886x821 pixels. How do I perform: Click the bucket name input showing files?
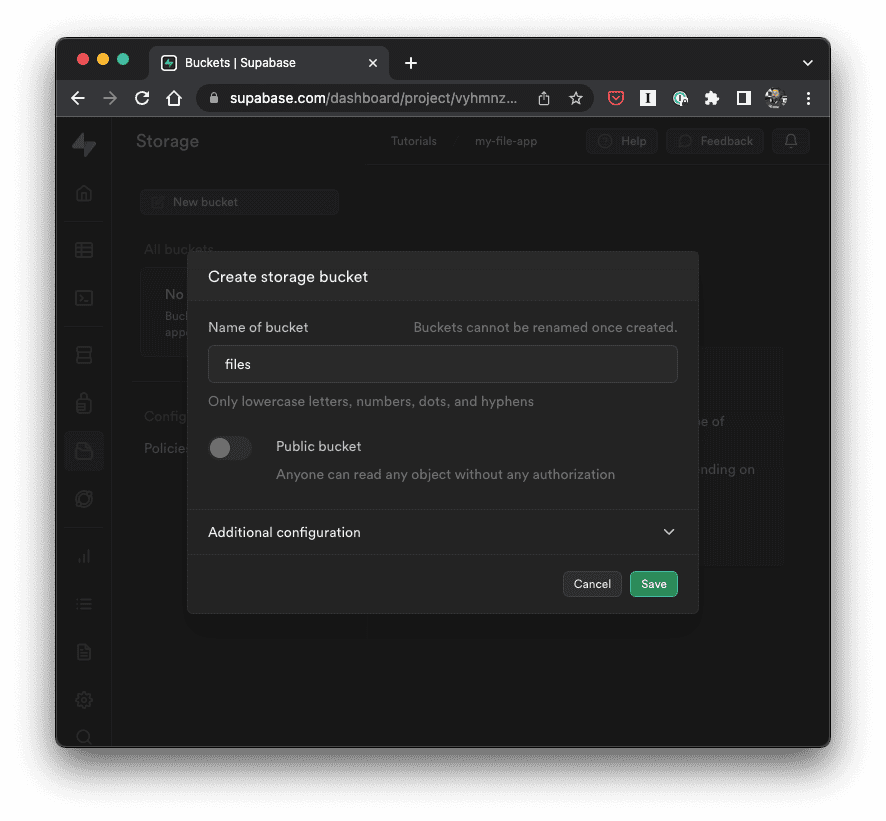[442, 364]
